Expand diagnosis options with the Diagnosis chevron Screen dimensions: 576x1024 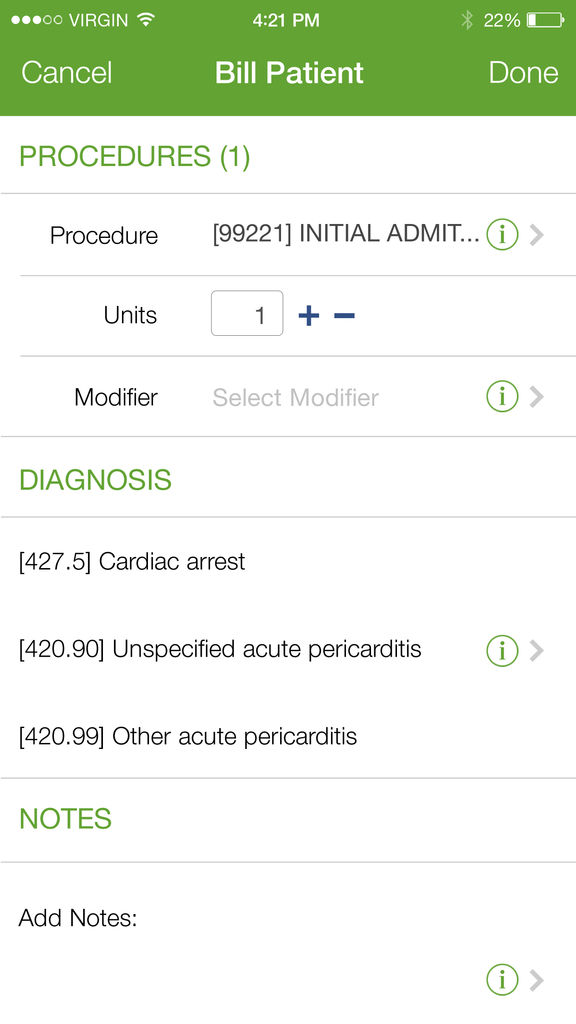pyautogui.click(x=537, y=650)
